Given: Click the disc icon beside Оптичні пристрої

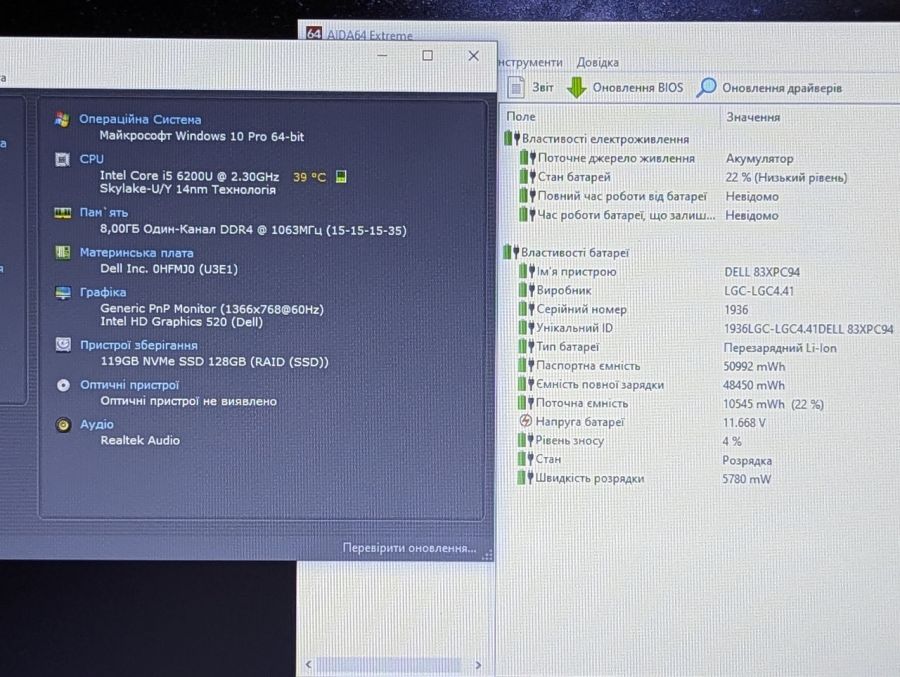Looking at the screenshot, I should [x=63, y=385].
